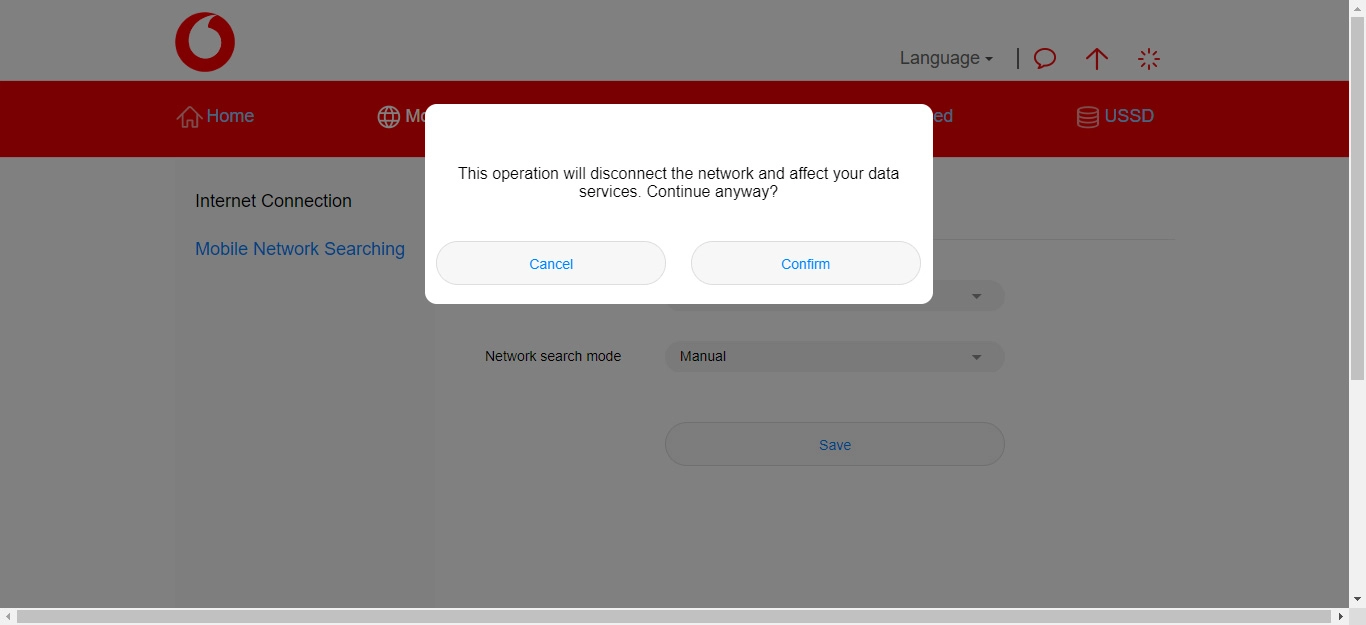Select Mobile Network Searching

[x=300, y=248]
